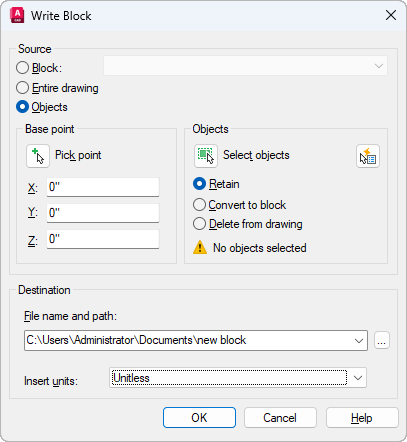Select the Objects source radio button
Viewport: 407px width, 442px height.
[x=22, y=107]
